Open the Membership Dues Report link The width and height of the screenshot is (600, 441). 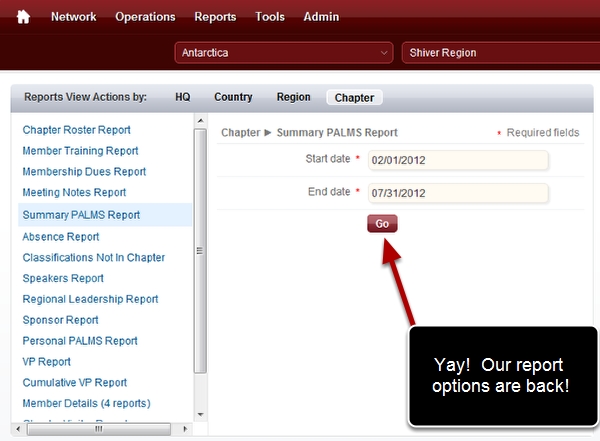click(84, 172)
